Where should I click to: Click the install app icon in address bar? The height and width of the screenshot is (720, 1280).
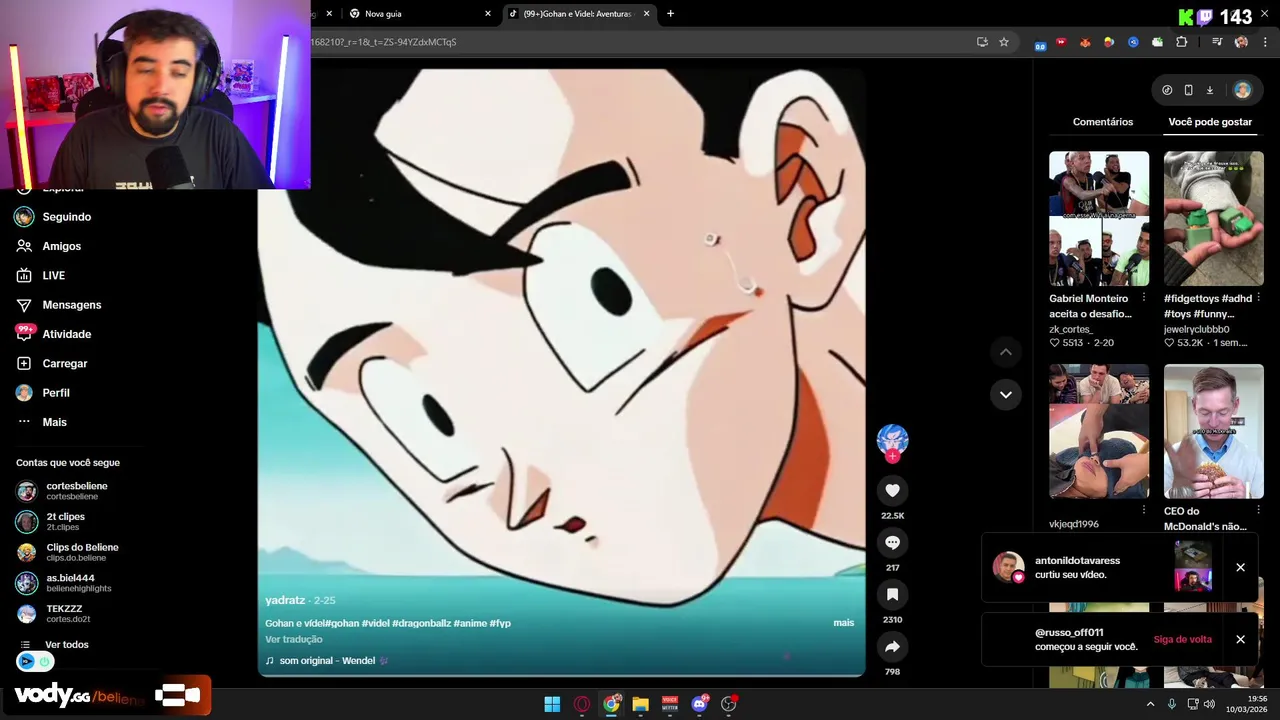(982, 42)
